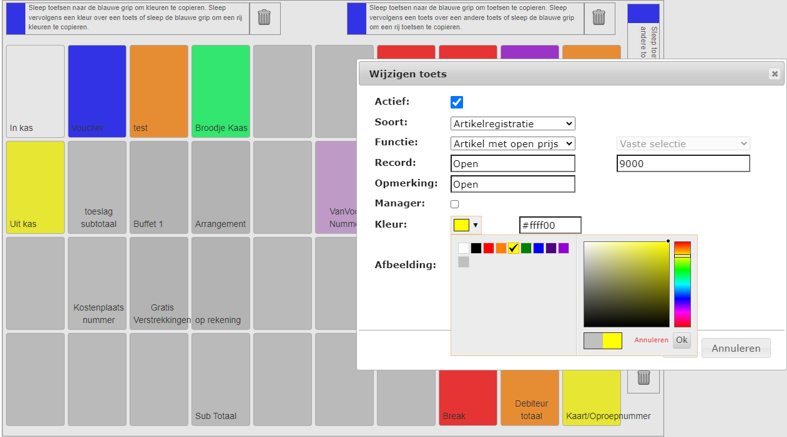Click the blue grip for copying keys
Screen dimensions: 787x437
coord(356,19)
